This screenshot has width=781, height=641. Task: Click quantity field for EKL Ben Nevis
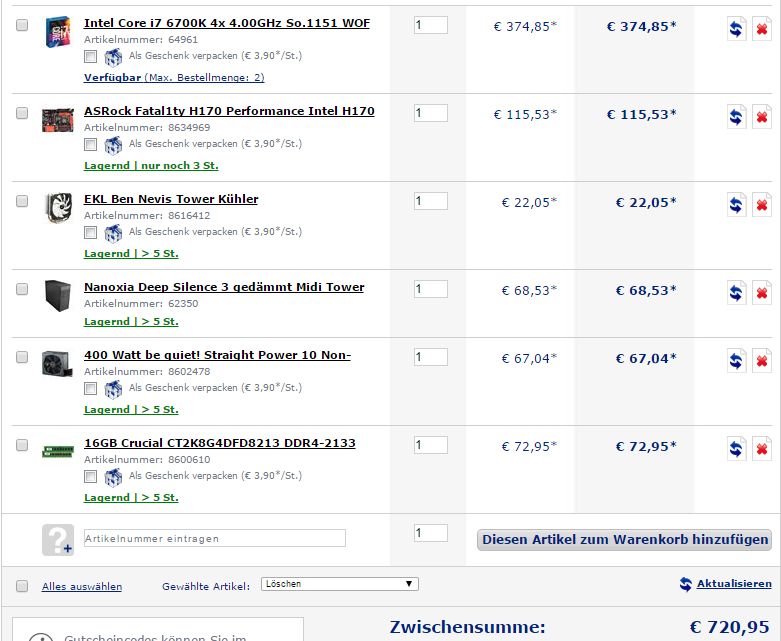pos(431,201)
